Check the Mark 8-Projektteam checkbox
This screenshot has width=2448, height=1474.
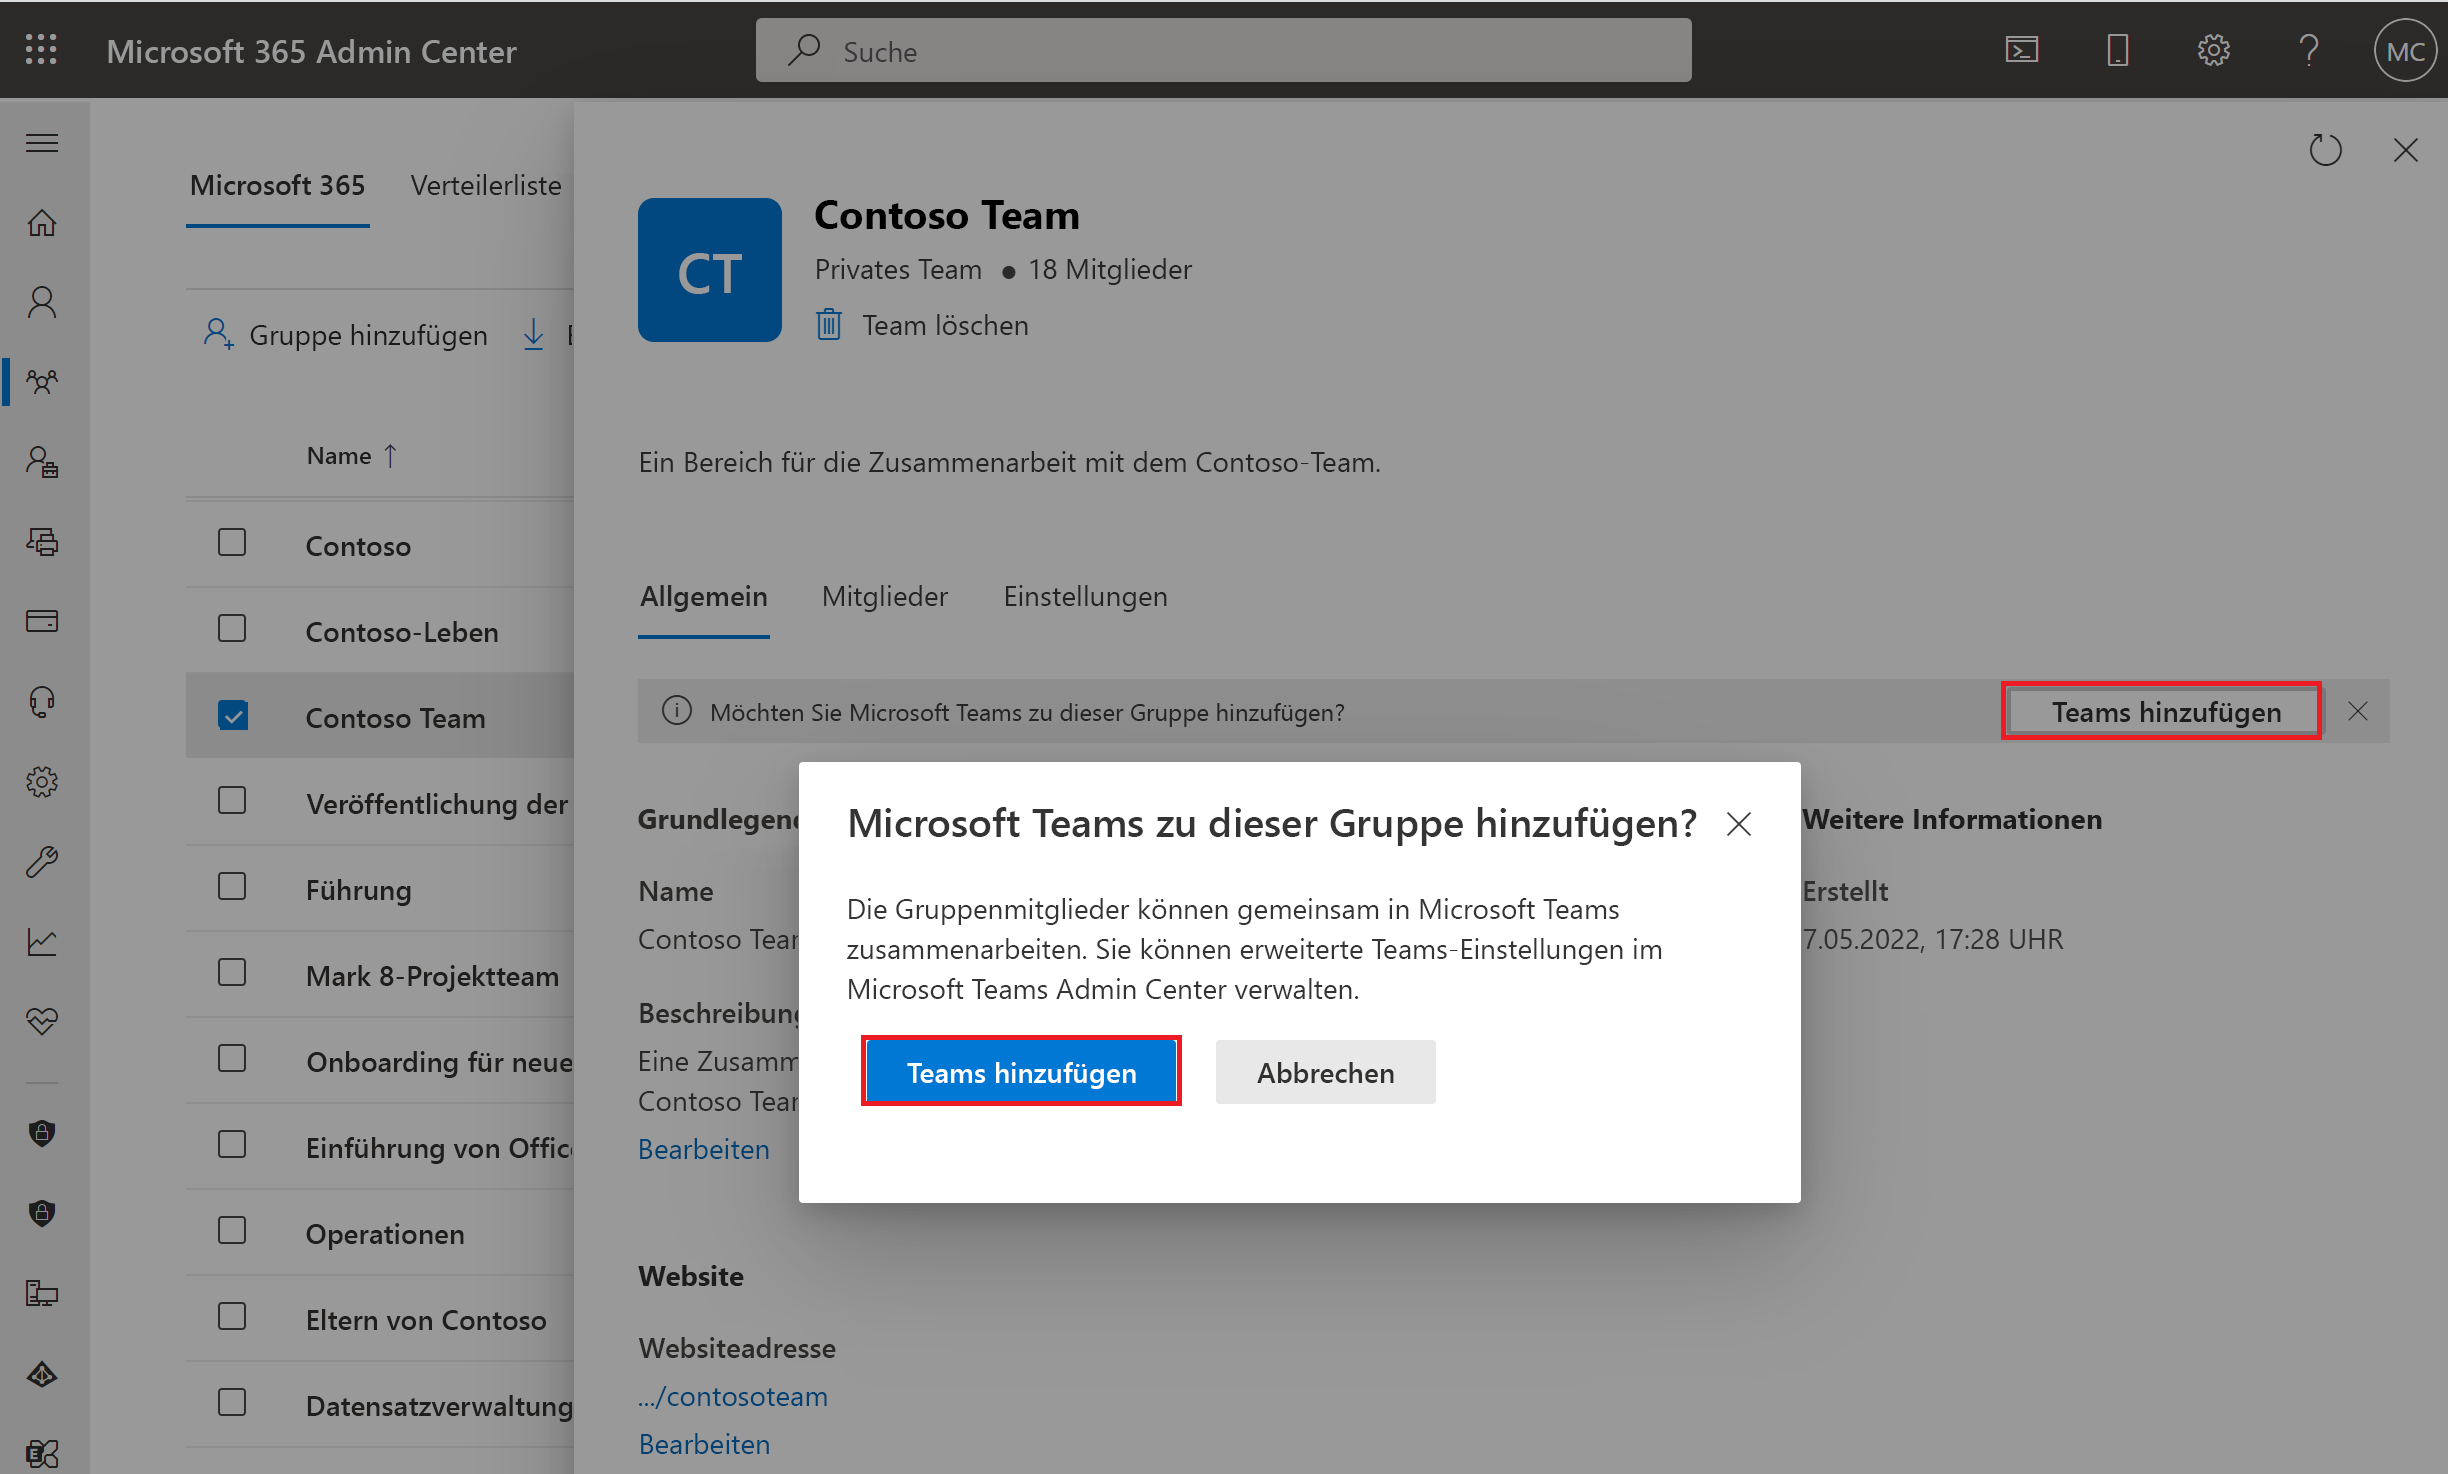tap(232, 972)
